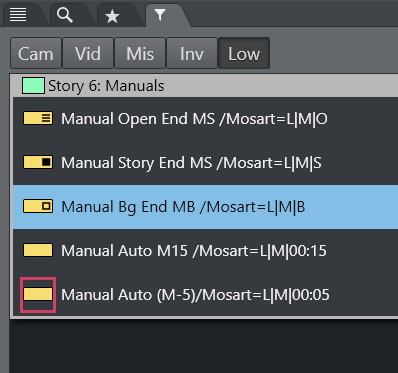This screenshot has height=373, width=398.
Task: Click the red-outlined Manual Auto (M-5) icon
Action: 38,295
